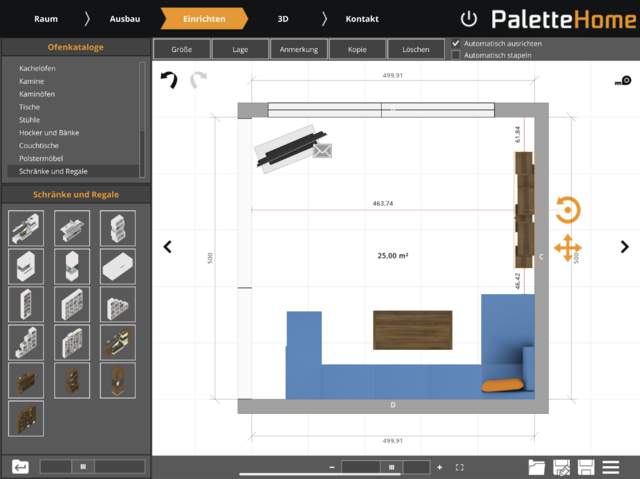The width and height of the screenshot is (640, 479).
Task: Click the fit-to-screen fullscreen icon
Action: coord(460,467)
